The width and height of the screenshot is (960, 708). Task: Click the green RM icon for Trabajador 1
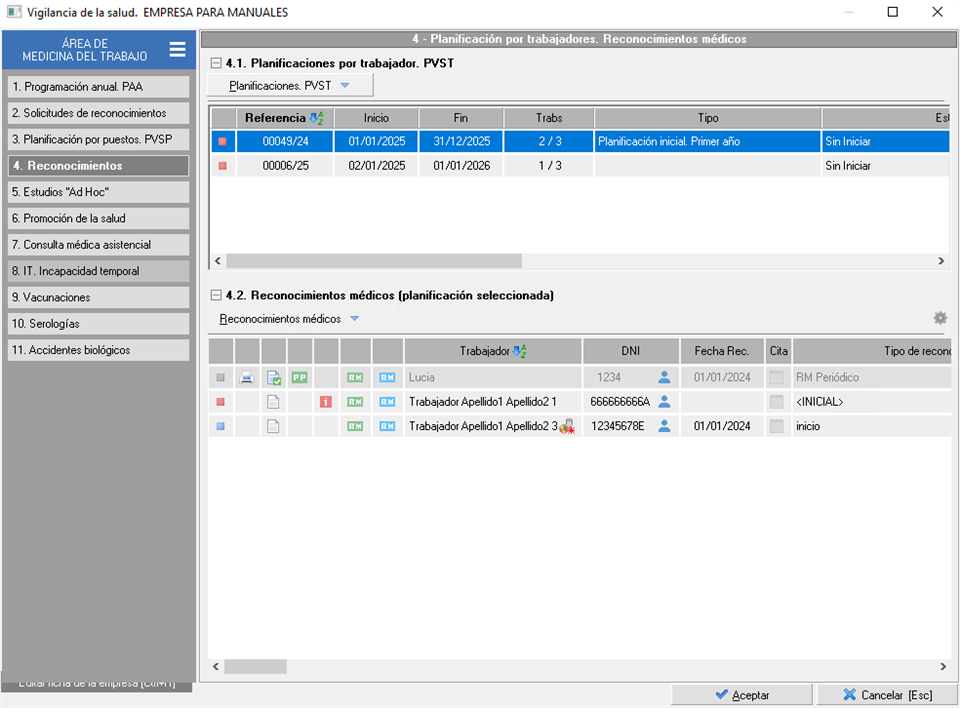[354, 402]
